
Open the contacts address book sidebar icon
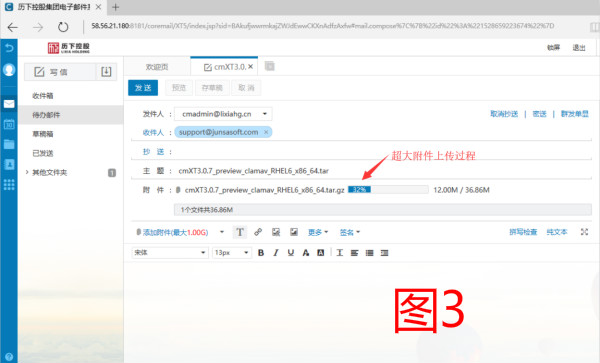(x=9, y=164)
